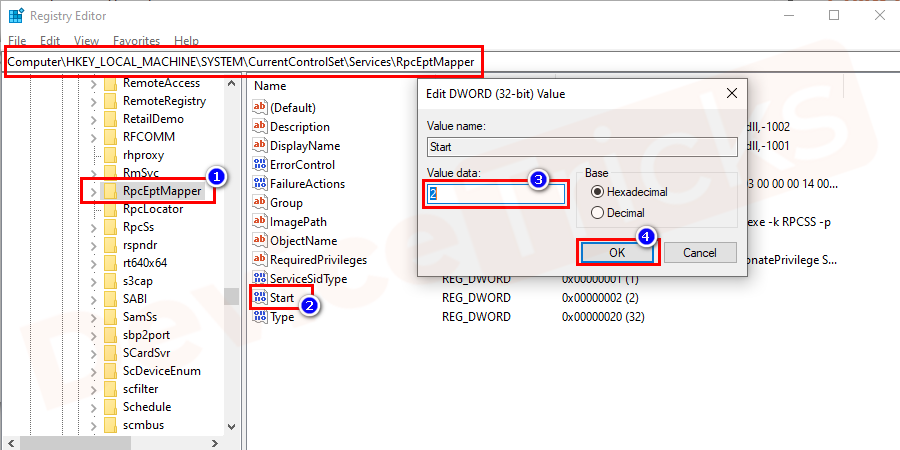900x450 pixels.
Task: Click the tree pane scroll-up arrow
Action: (x=231, y=83)
